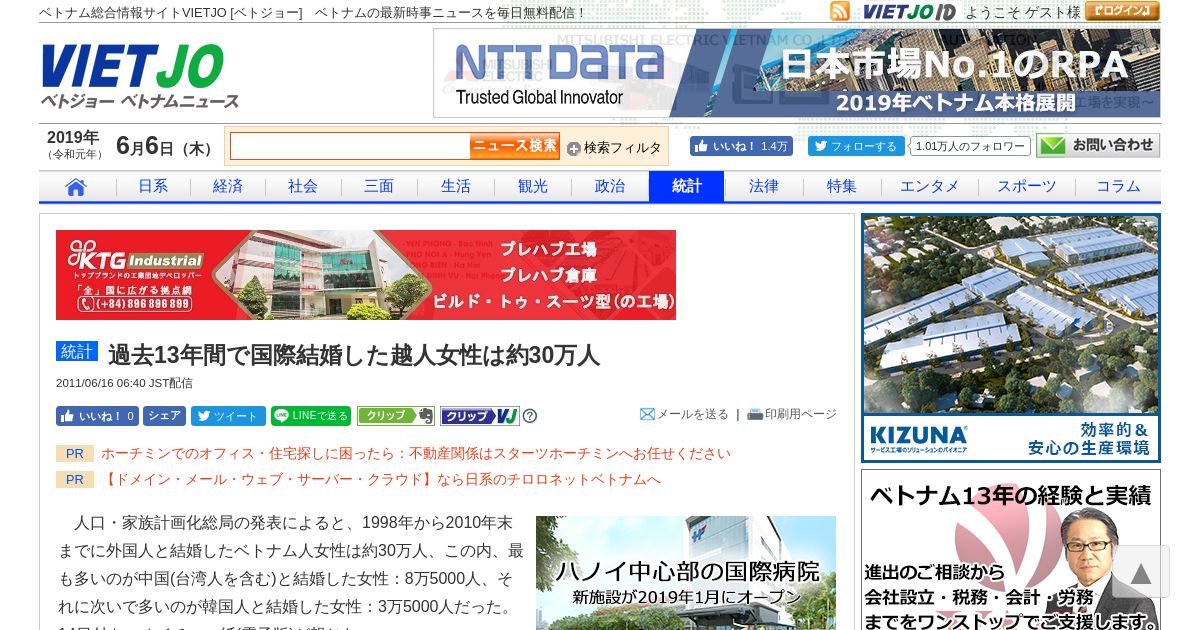Click the clip help question mark icon

click(x=530, y=416)
